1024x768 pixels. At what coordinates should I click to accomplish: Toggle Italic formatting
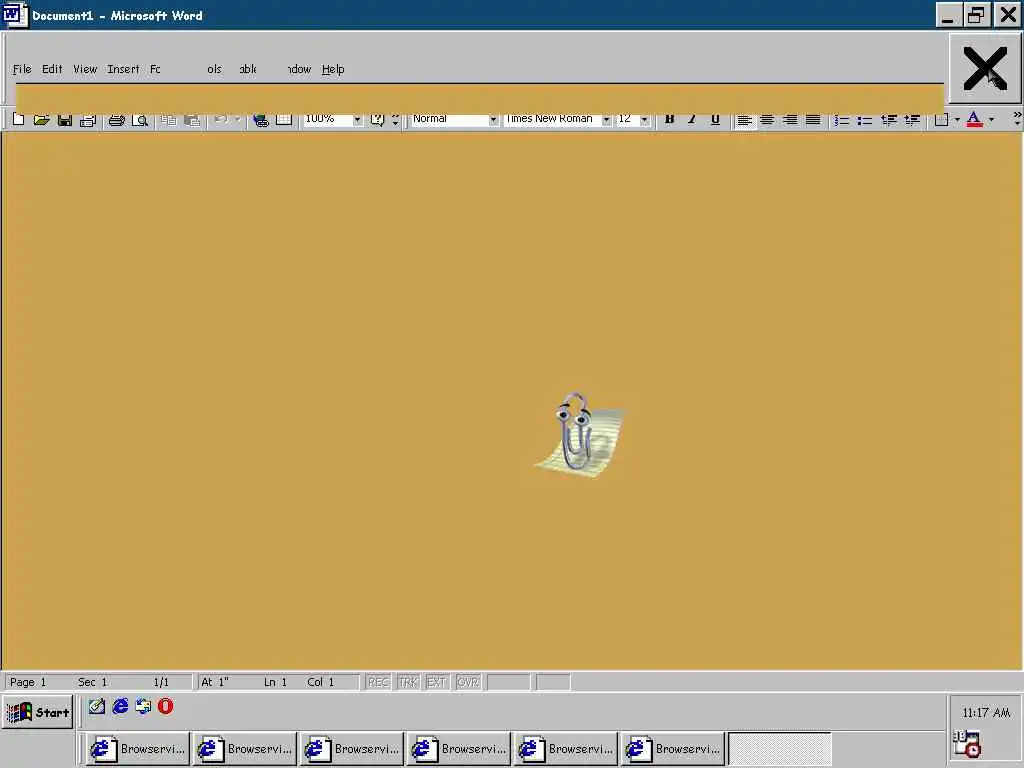point(692,120)
